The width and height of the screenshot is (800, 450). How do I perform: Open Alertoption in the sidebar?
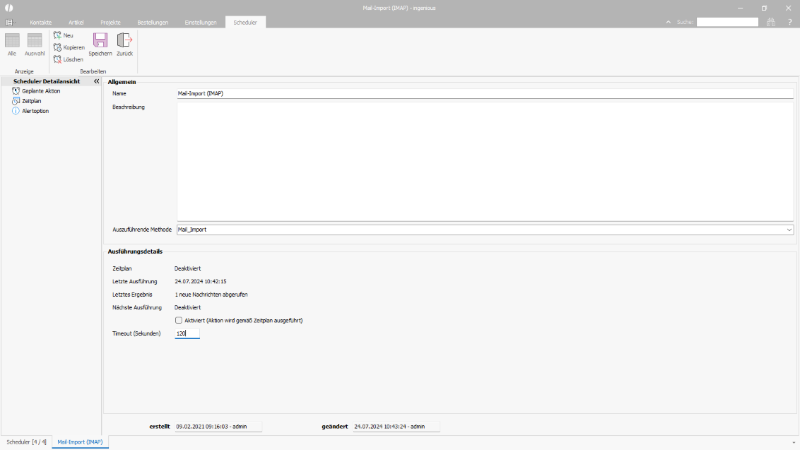35,111
